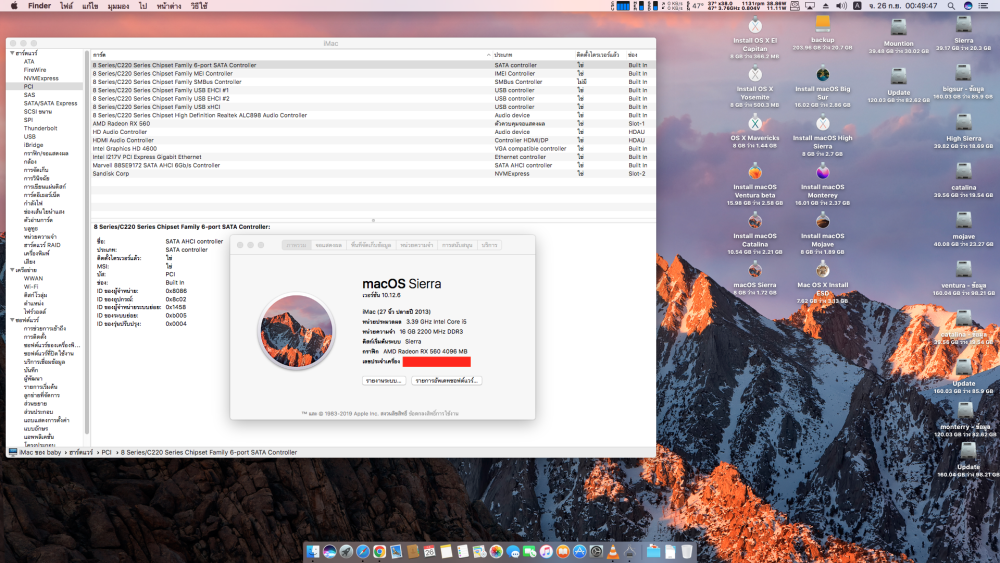Screen dimensions: 1000x563
Task: Select 'Intel Graphics HD 4600' row
Action: pyautogui.click(x=373, y=149)
